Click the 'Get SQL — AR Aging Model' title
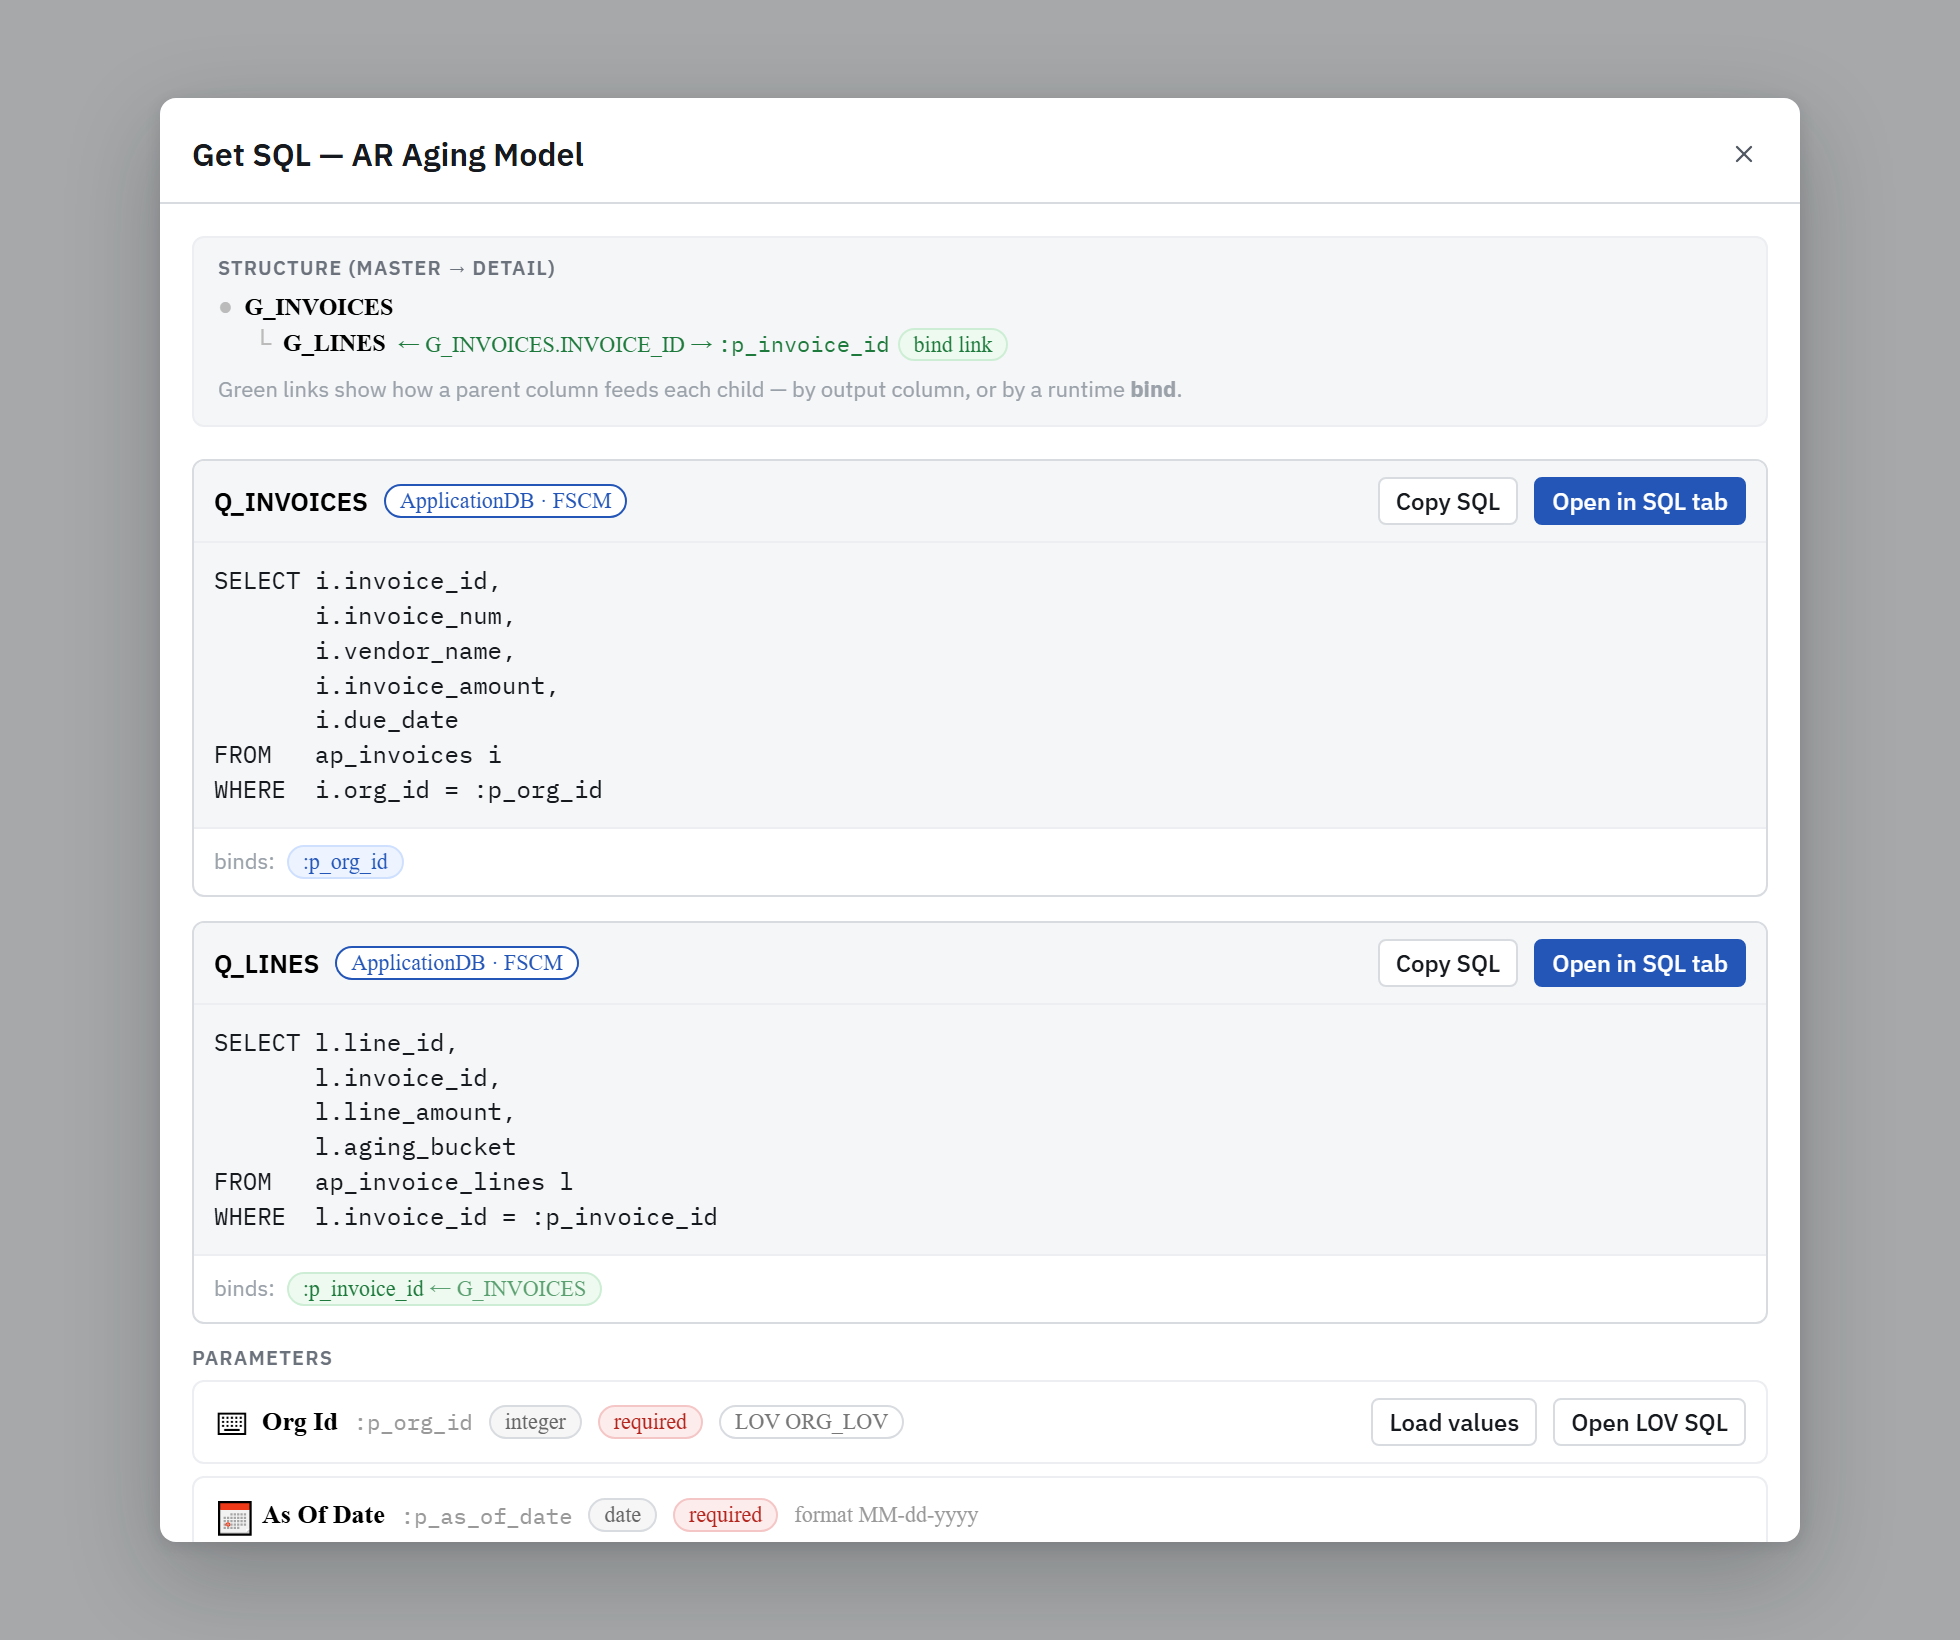 coord(388,155)
